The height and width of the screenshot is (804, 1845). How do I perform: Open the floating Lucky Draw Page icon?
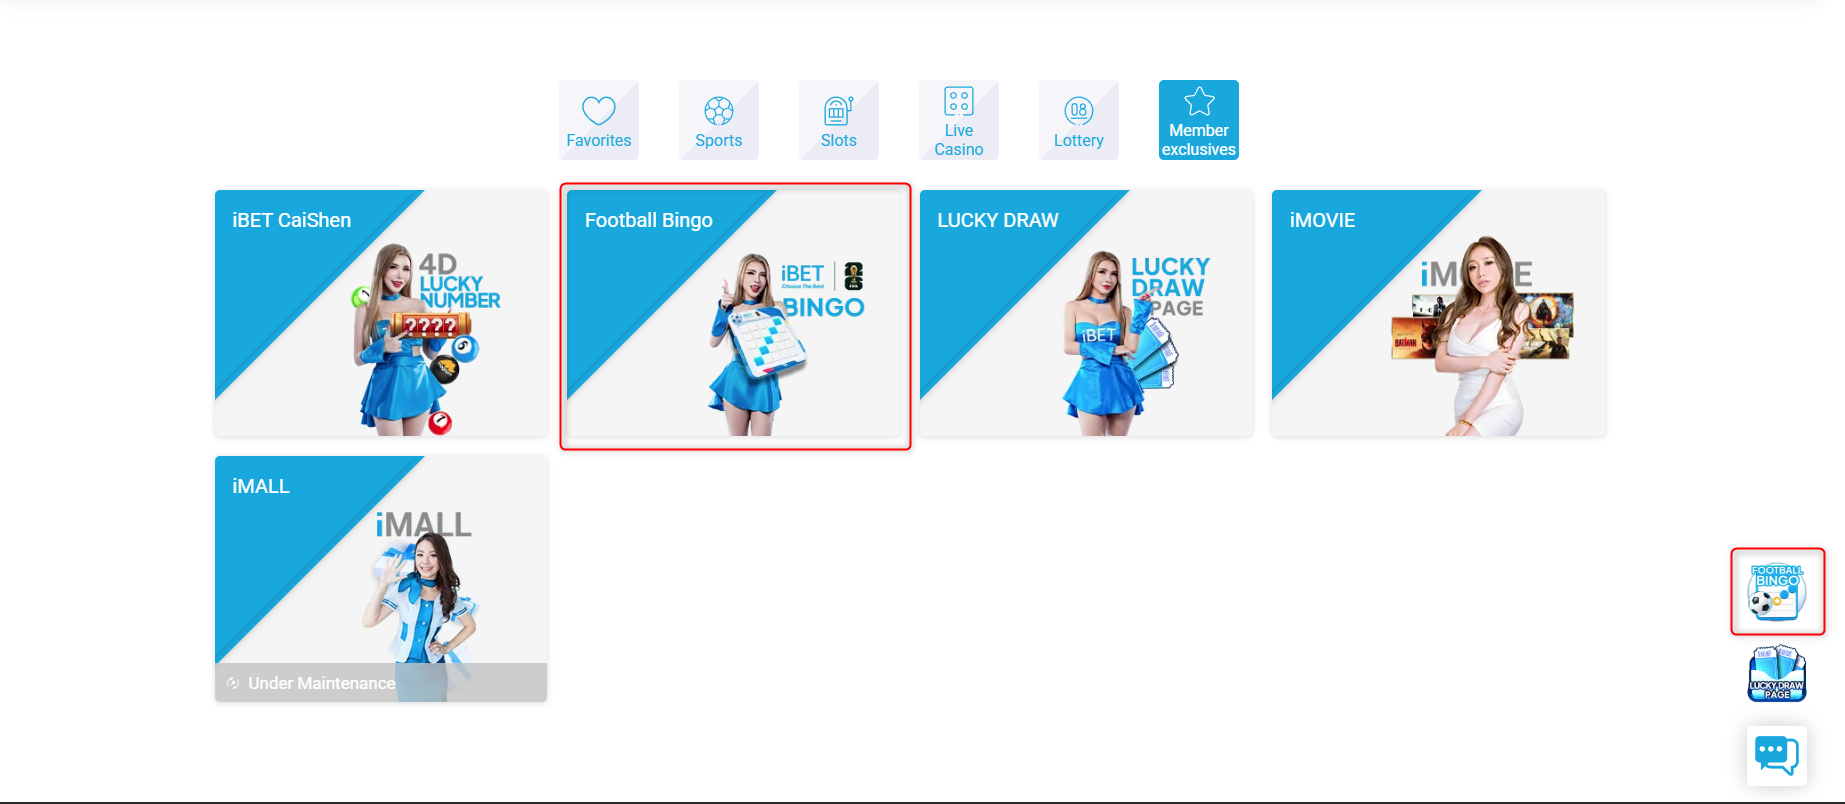point(1777,674)
